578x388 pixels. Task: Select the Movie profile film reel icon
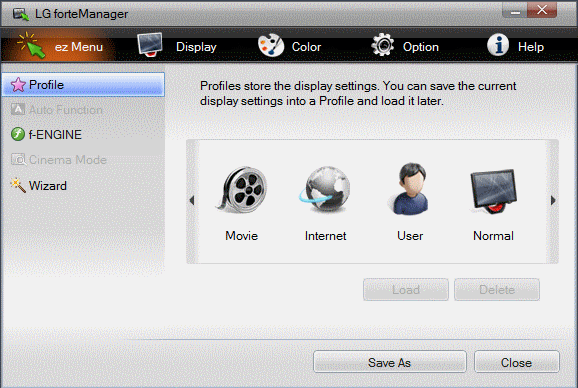242,190
